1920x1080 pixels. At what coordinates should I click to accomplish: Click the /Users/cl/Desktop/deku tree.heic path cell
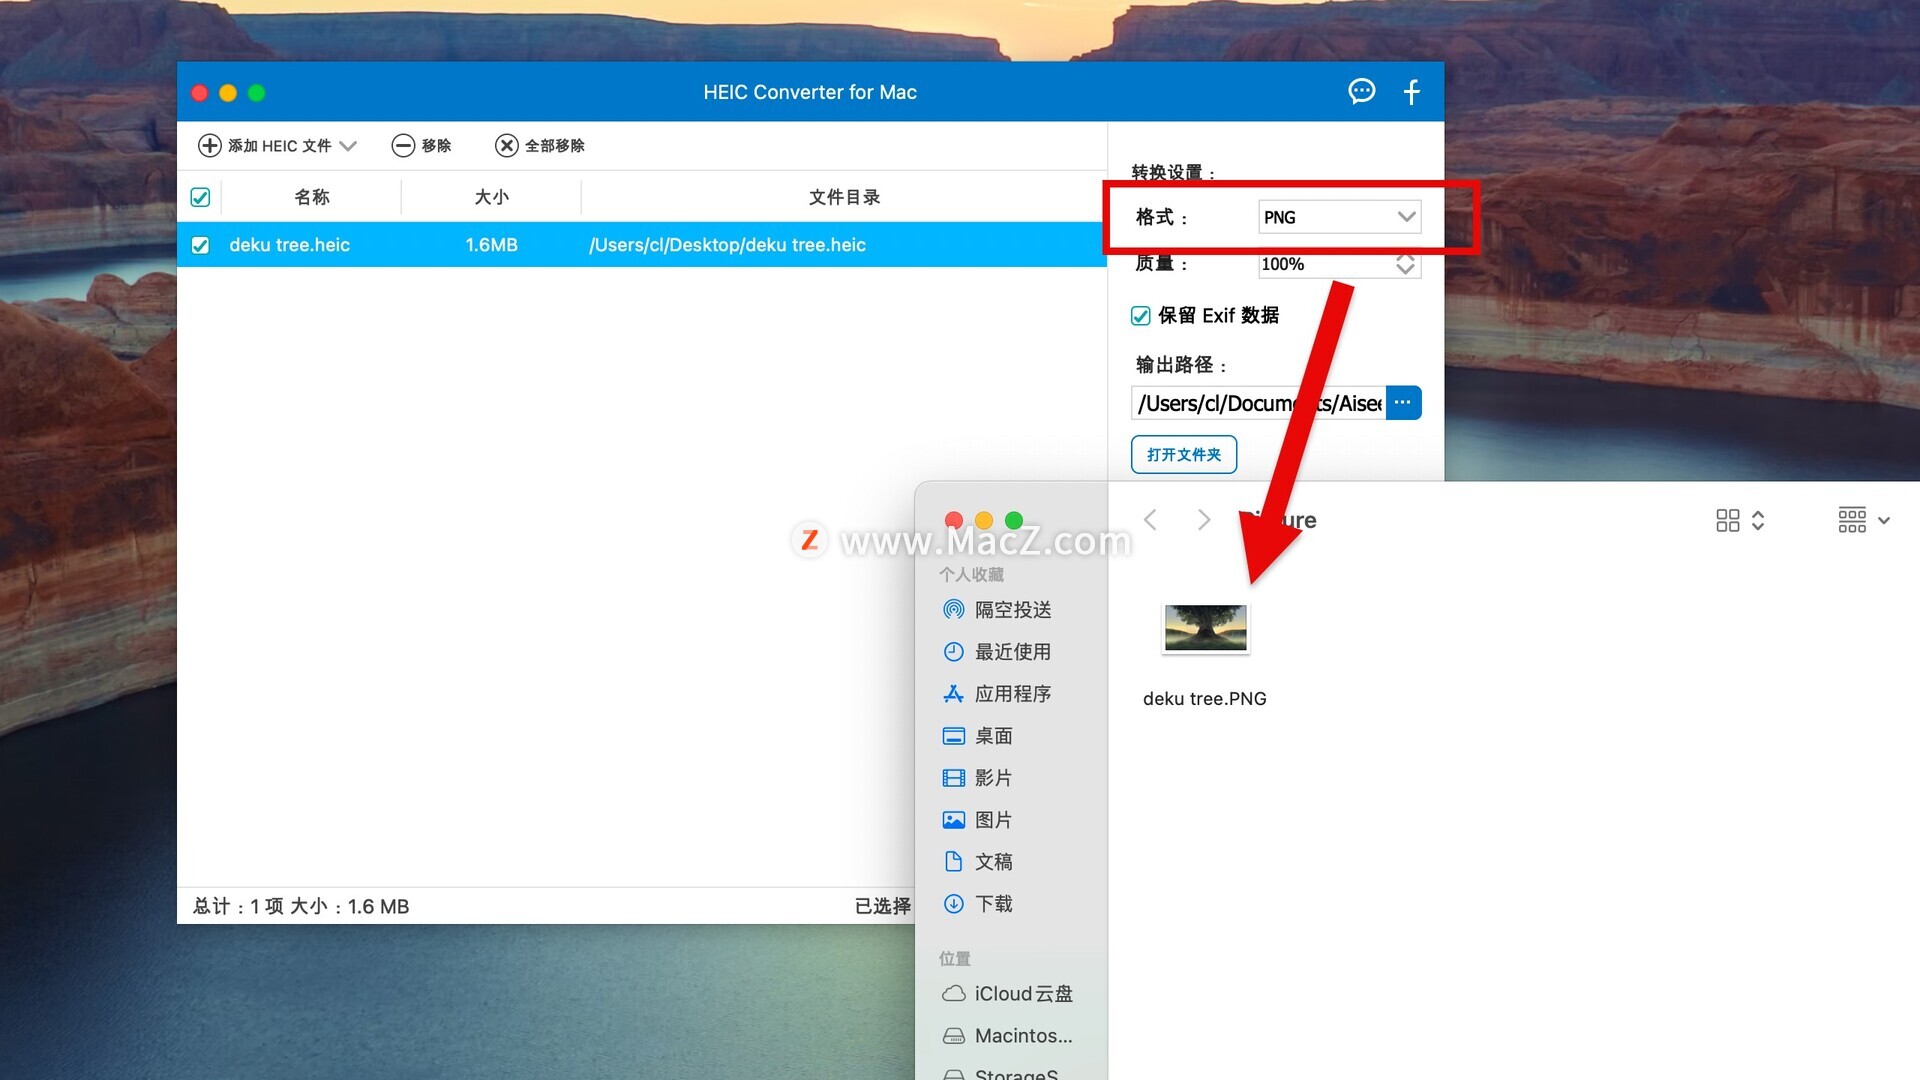click(x=727, y=245)
